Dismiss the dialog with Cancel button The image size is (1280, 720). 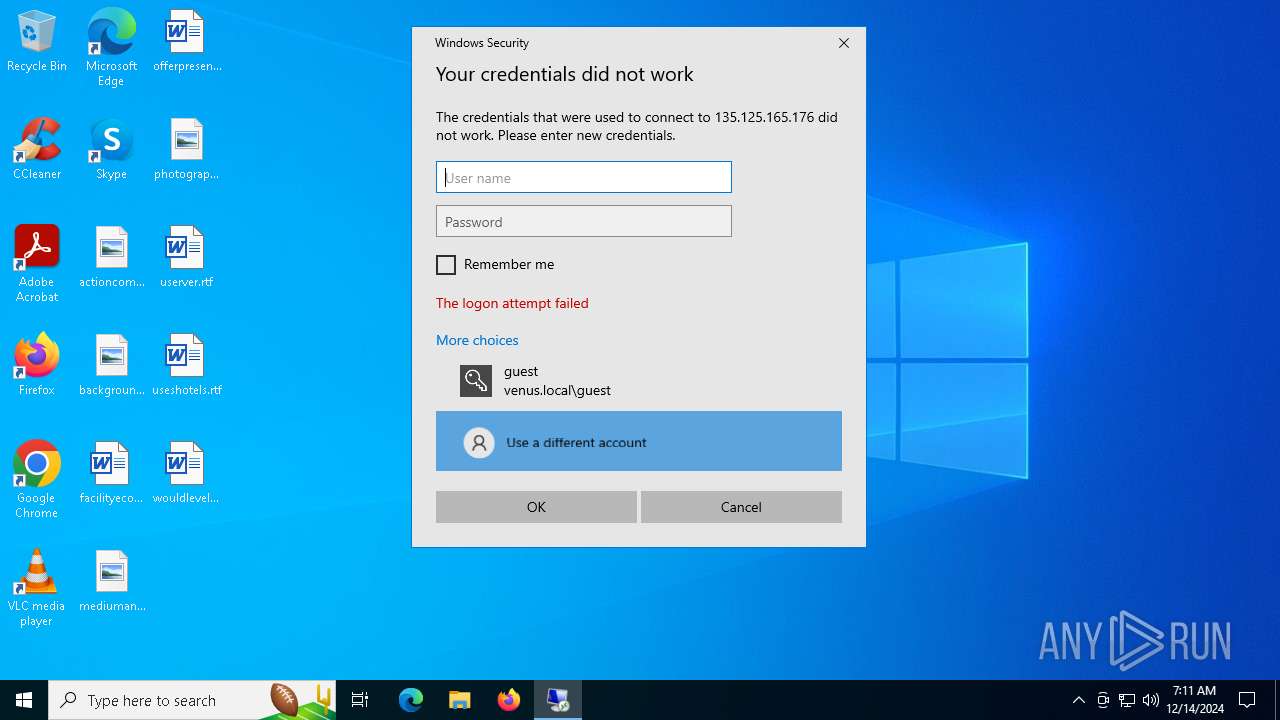741,507
